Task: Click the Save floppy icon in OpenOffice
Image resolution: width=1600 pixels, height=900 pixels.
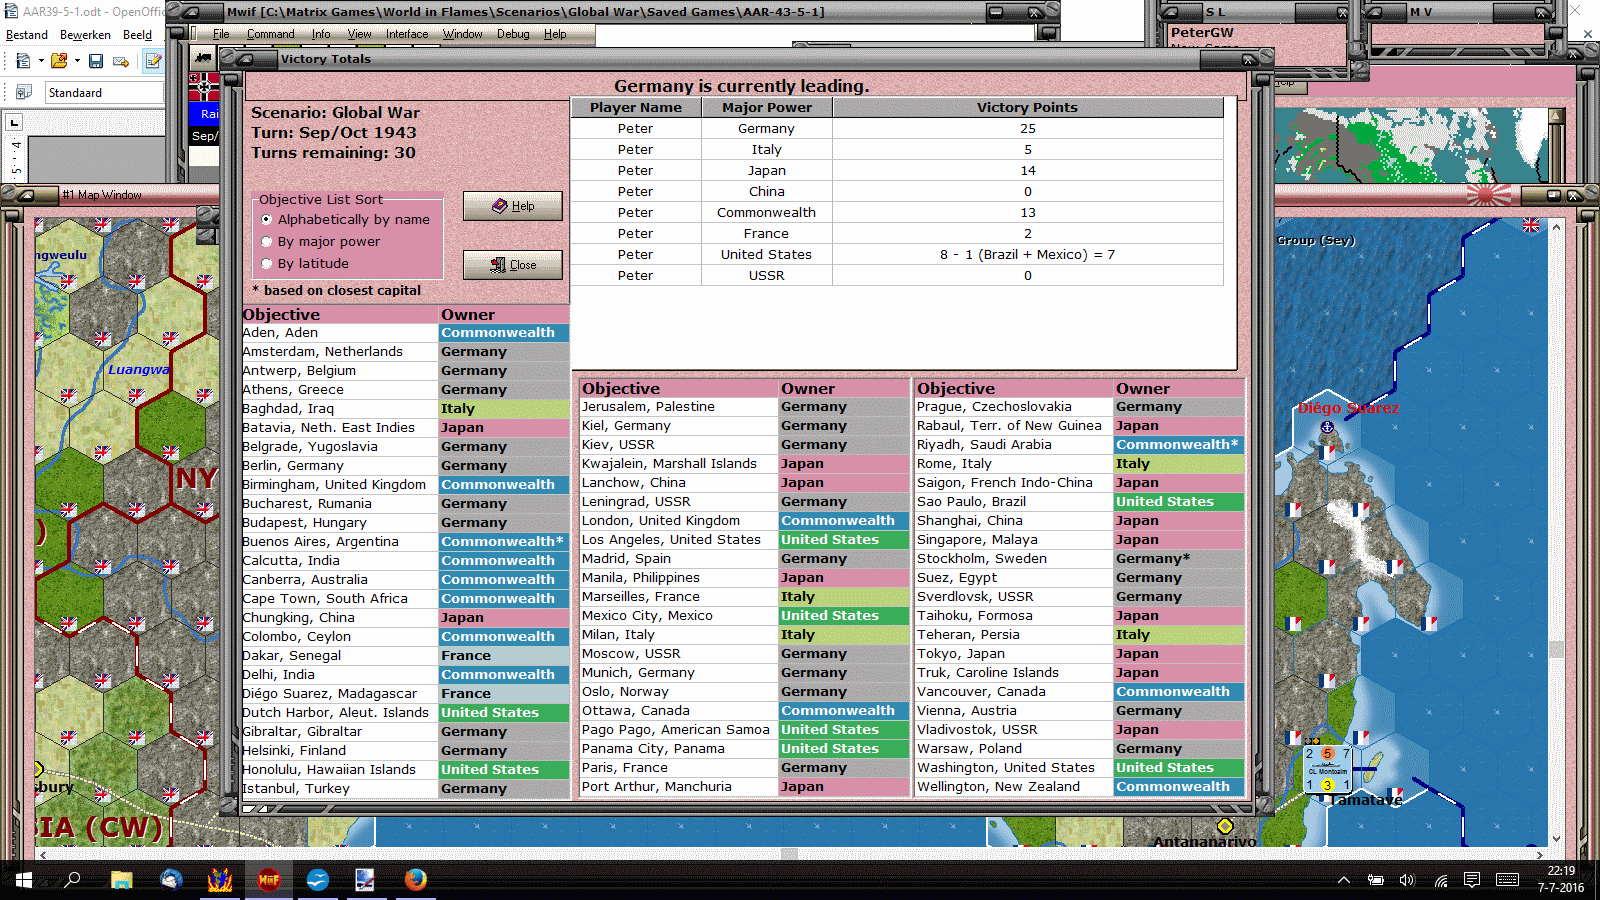Action: [96, 62]
